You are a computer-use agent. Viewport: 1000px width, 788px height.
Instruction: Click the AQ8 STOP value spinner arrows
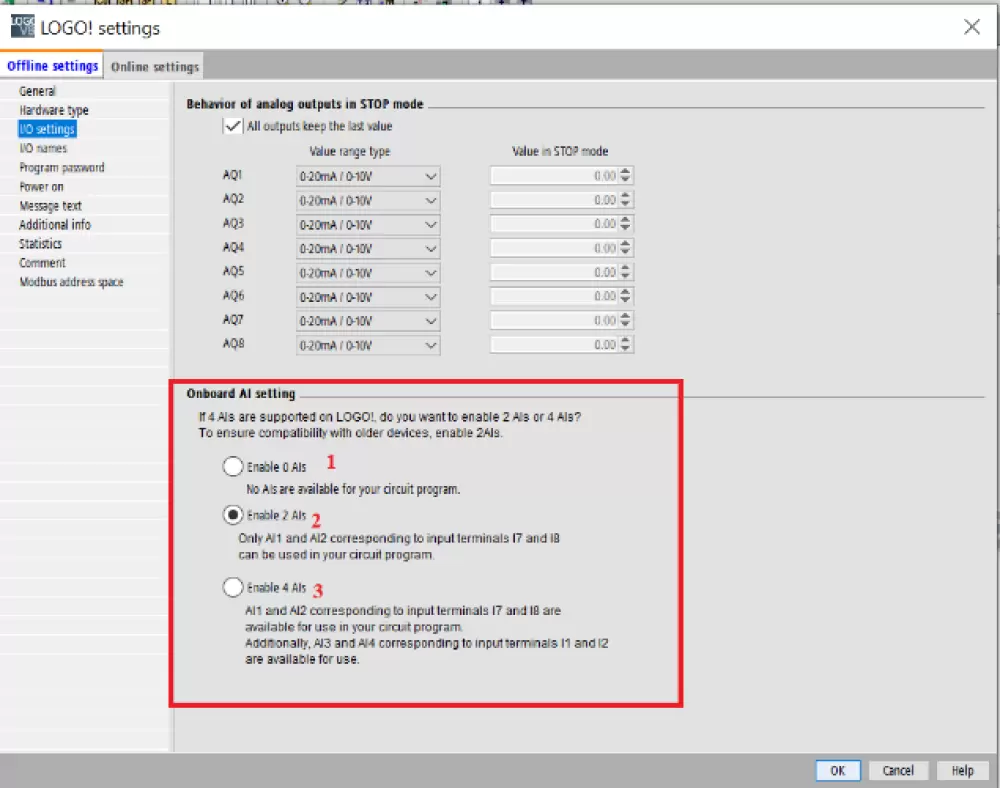click(625, 344)
